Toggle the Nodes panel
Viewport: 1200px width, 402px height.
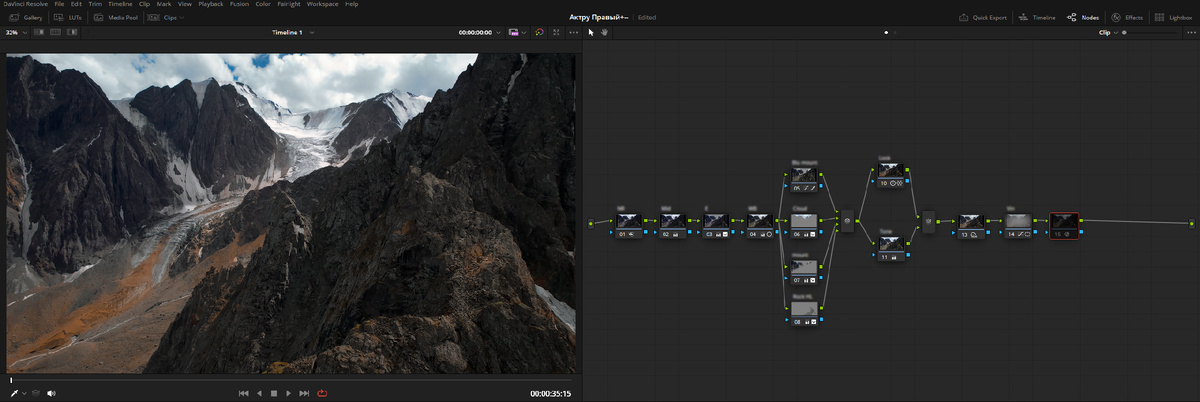point(1083,18)
